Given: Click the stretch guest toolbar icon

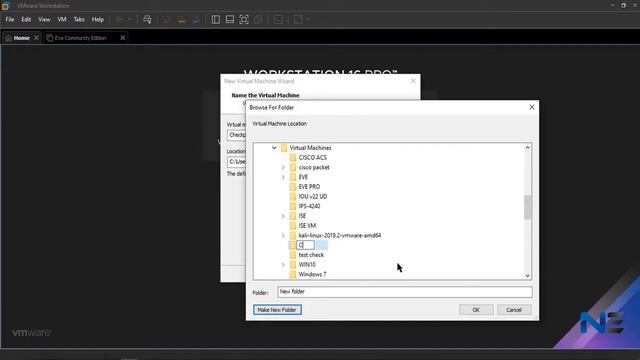Looking at the screenshot, I should 298,20.
